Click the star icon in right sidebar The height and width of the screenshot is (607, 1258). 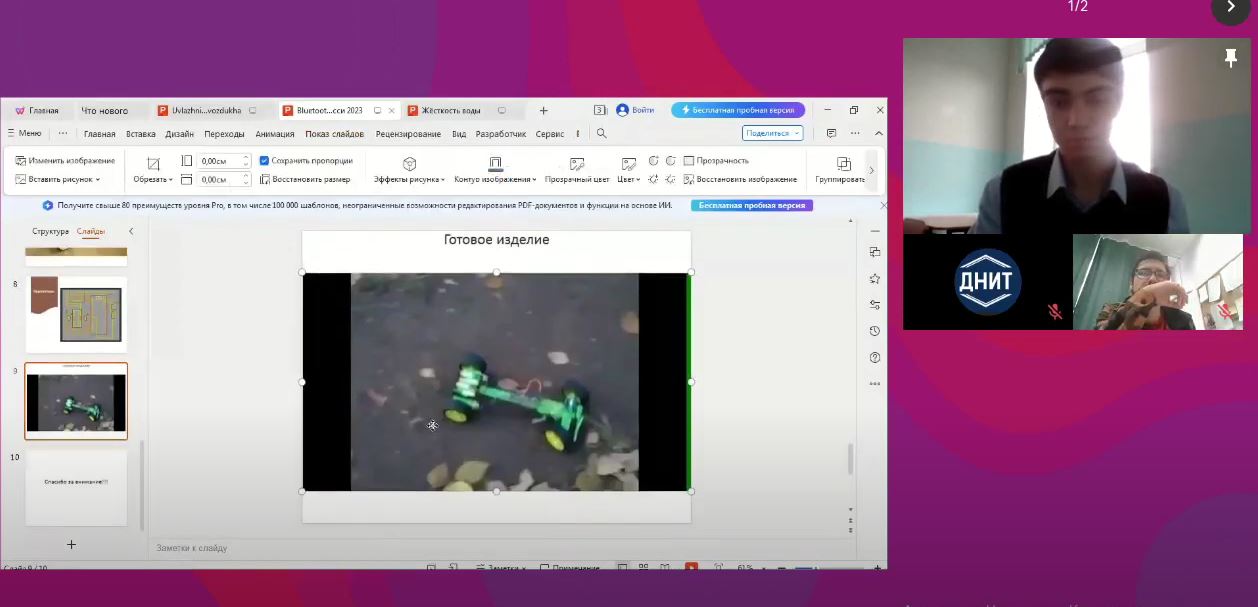click(x=875, y=278)
